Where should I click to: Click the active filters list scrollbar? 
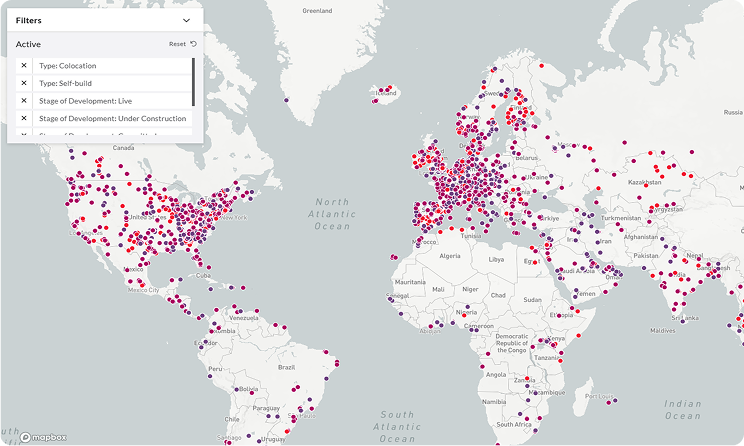click(x=193, y=82)
